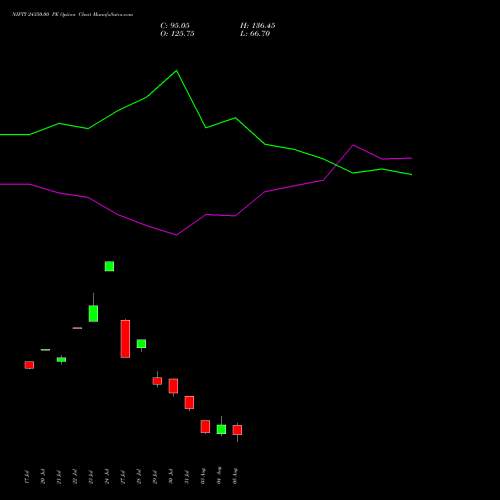The image size is (500, 500).
Task: Click the peak of the green indicator line
Action: click(176, 71)
